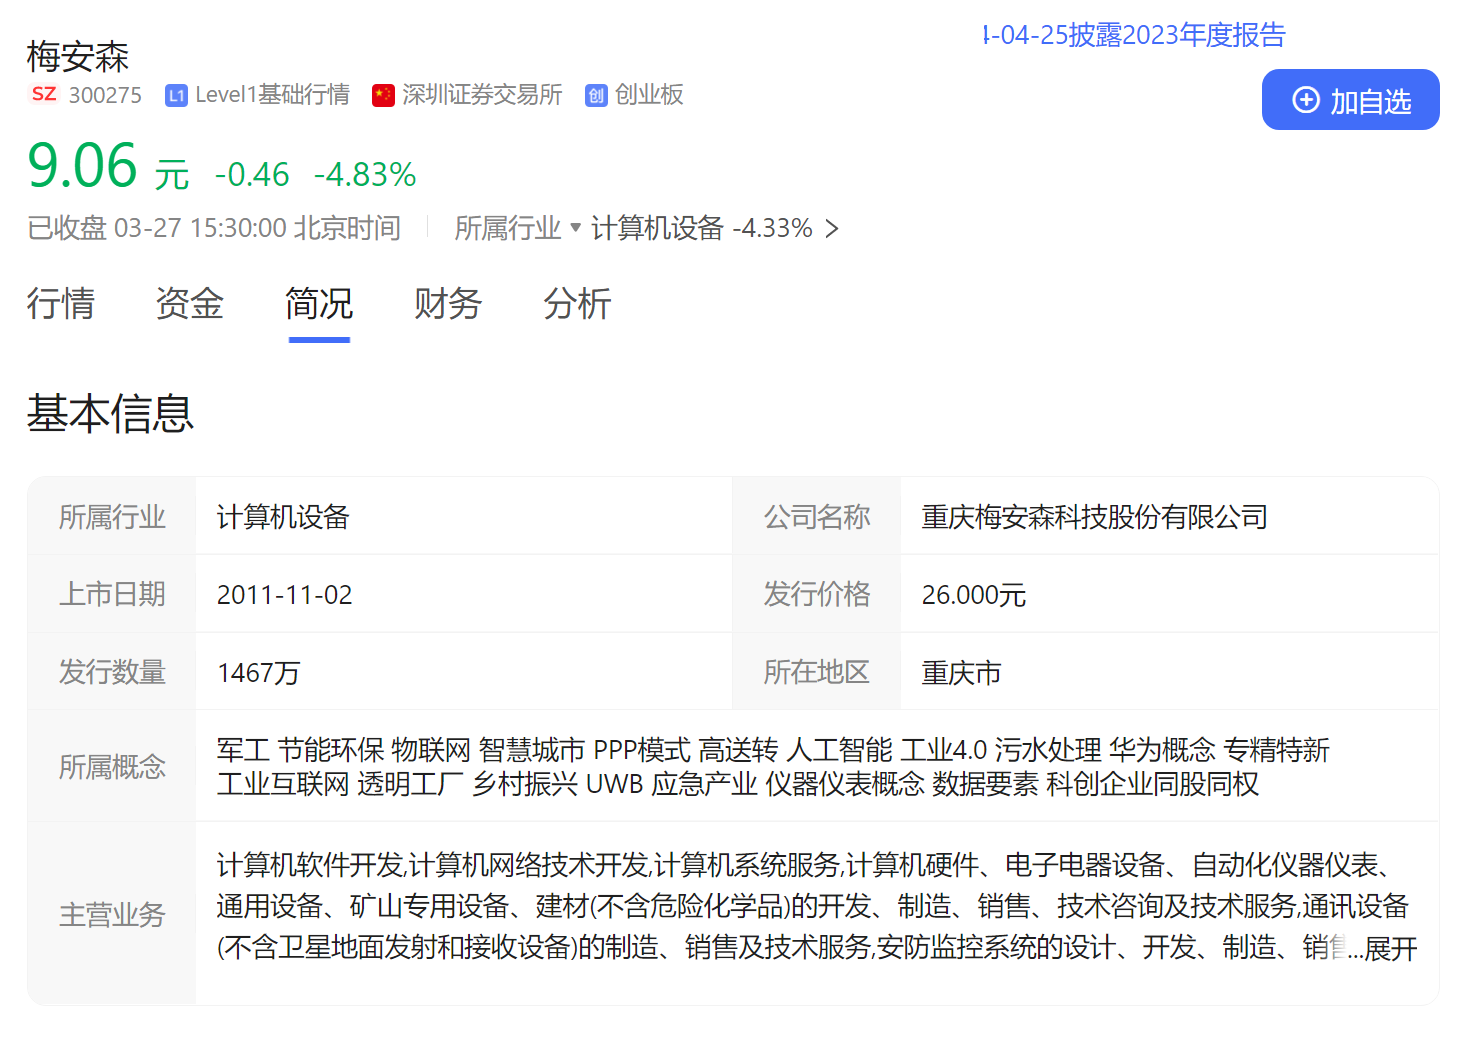Click the 已收盘 03-27 15:30:00 timestamp
This screenshot has width=1471, height=1047.
(x=214, y=228)
